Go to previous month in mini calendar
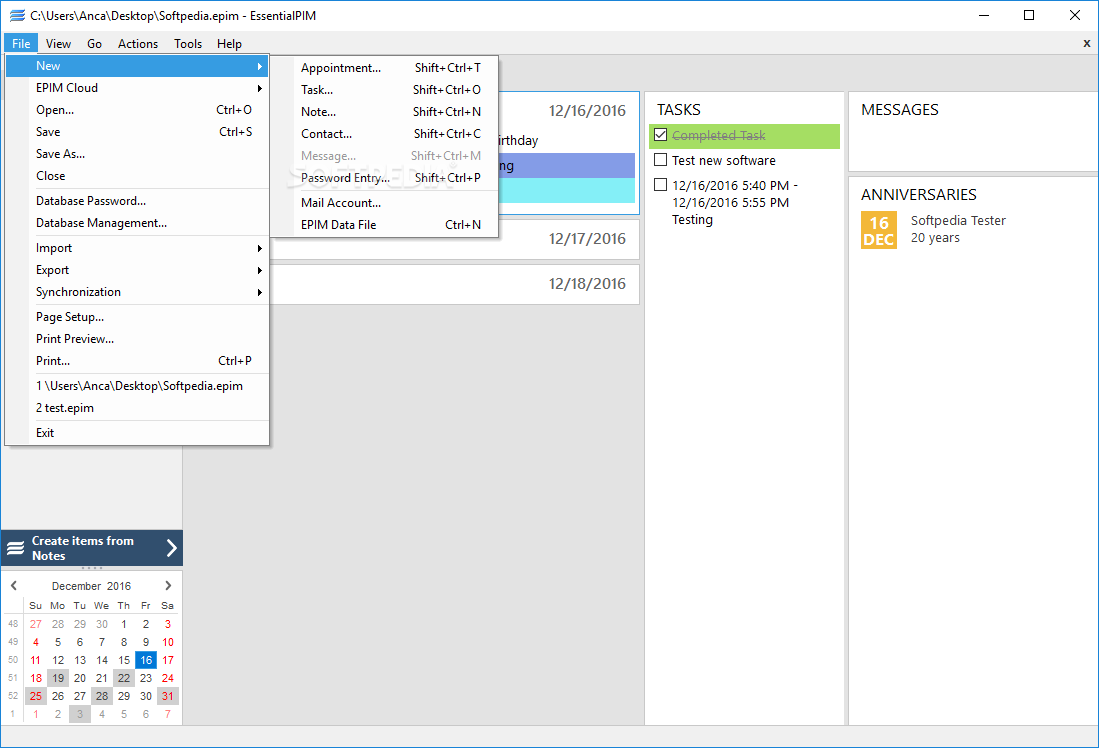 coord(14,585)
